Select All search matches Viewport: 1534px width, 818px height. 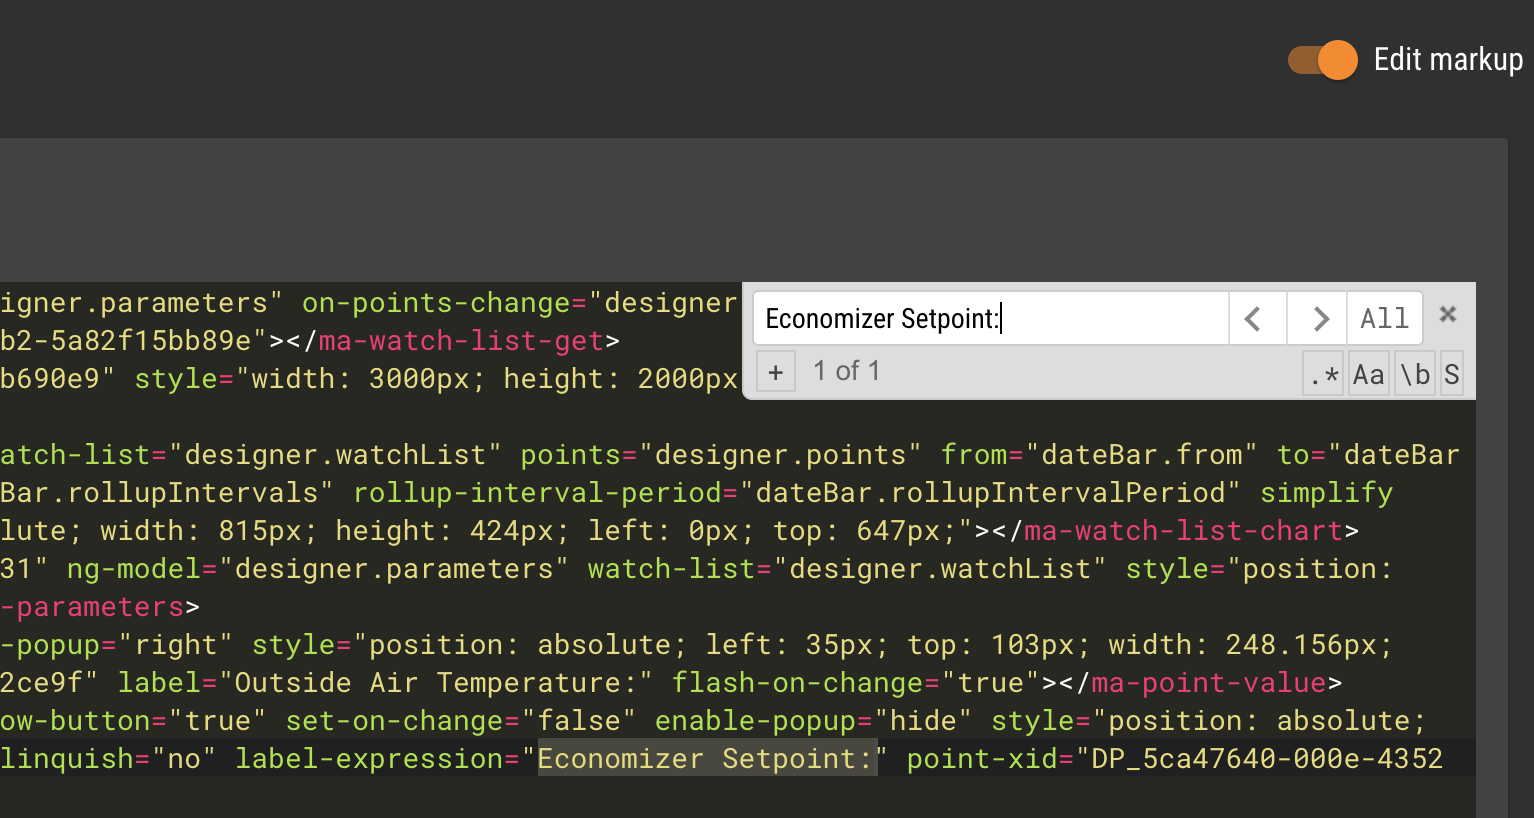pyautogui.click(x=1385, y=318)
